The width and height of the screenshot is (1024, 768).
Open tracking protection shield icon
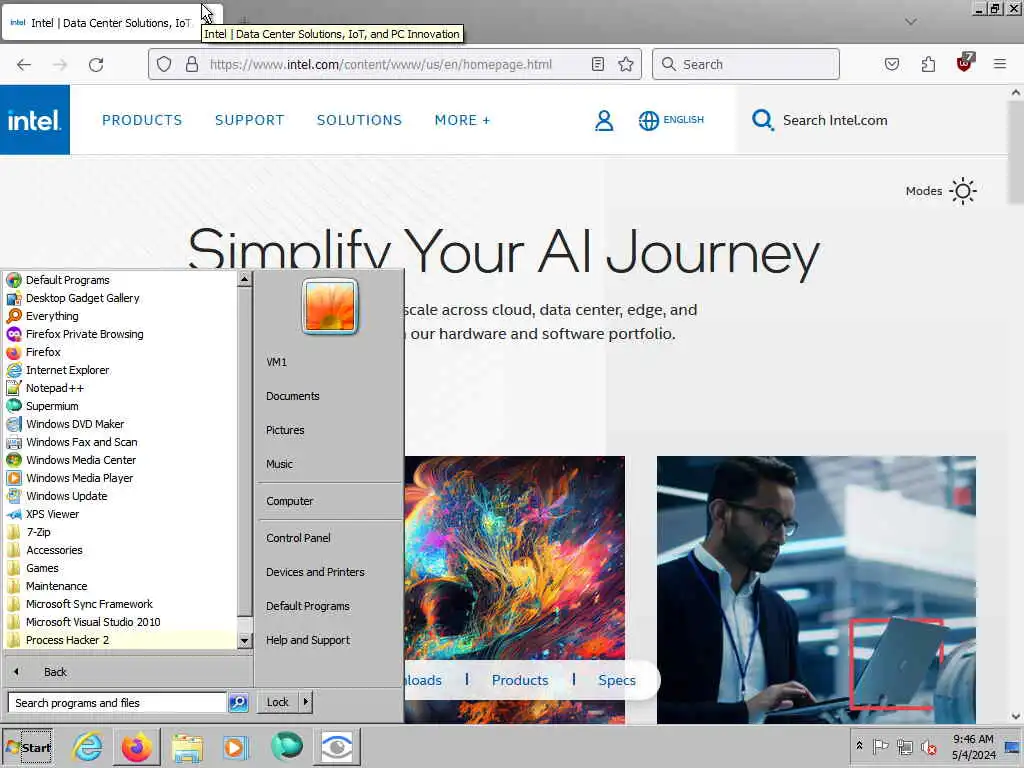[x=164, y=64]
